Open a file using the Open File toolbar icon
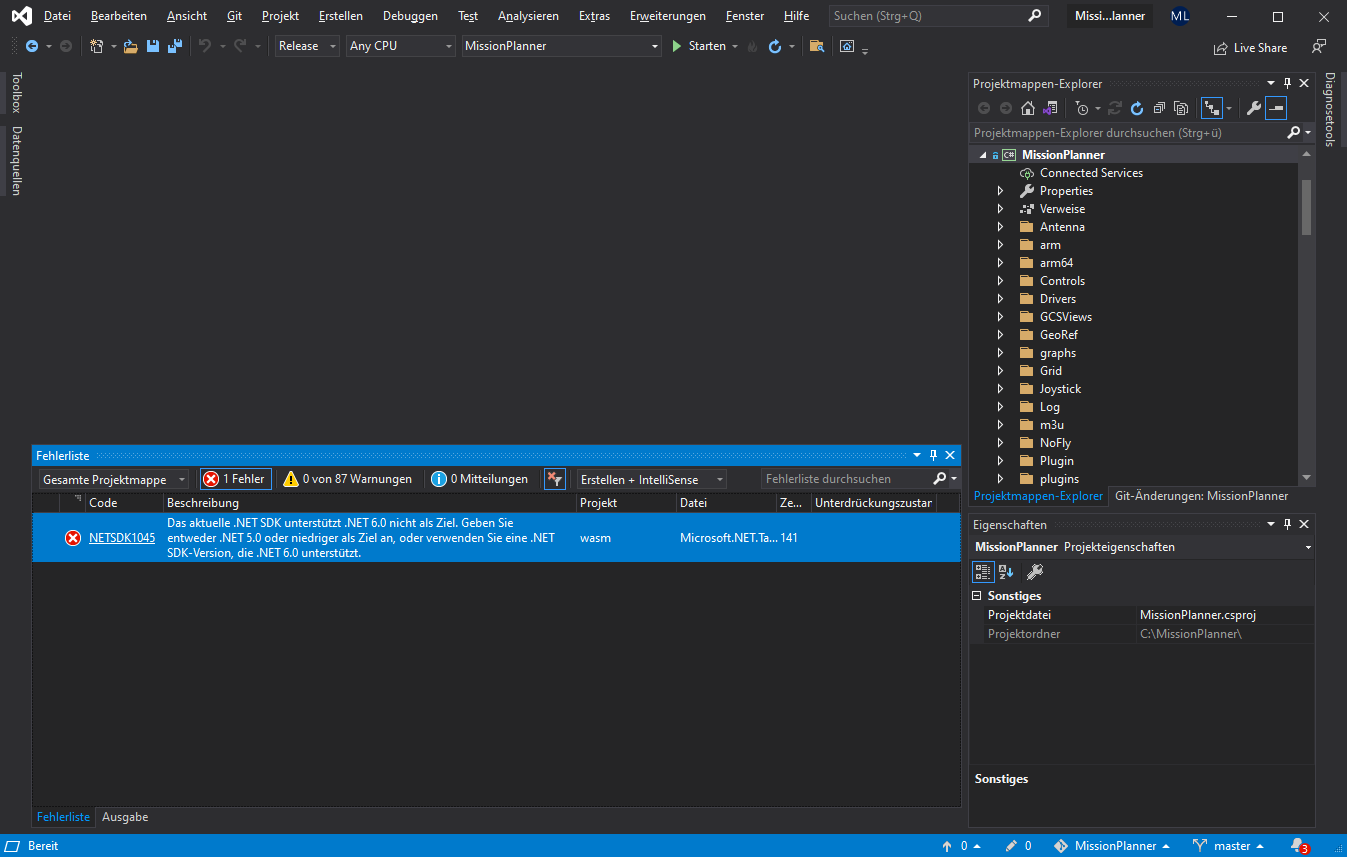 (130, 46)
